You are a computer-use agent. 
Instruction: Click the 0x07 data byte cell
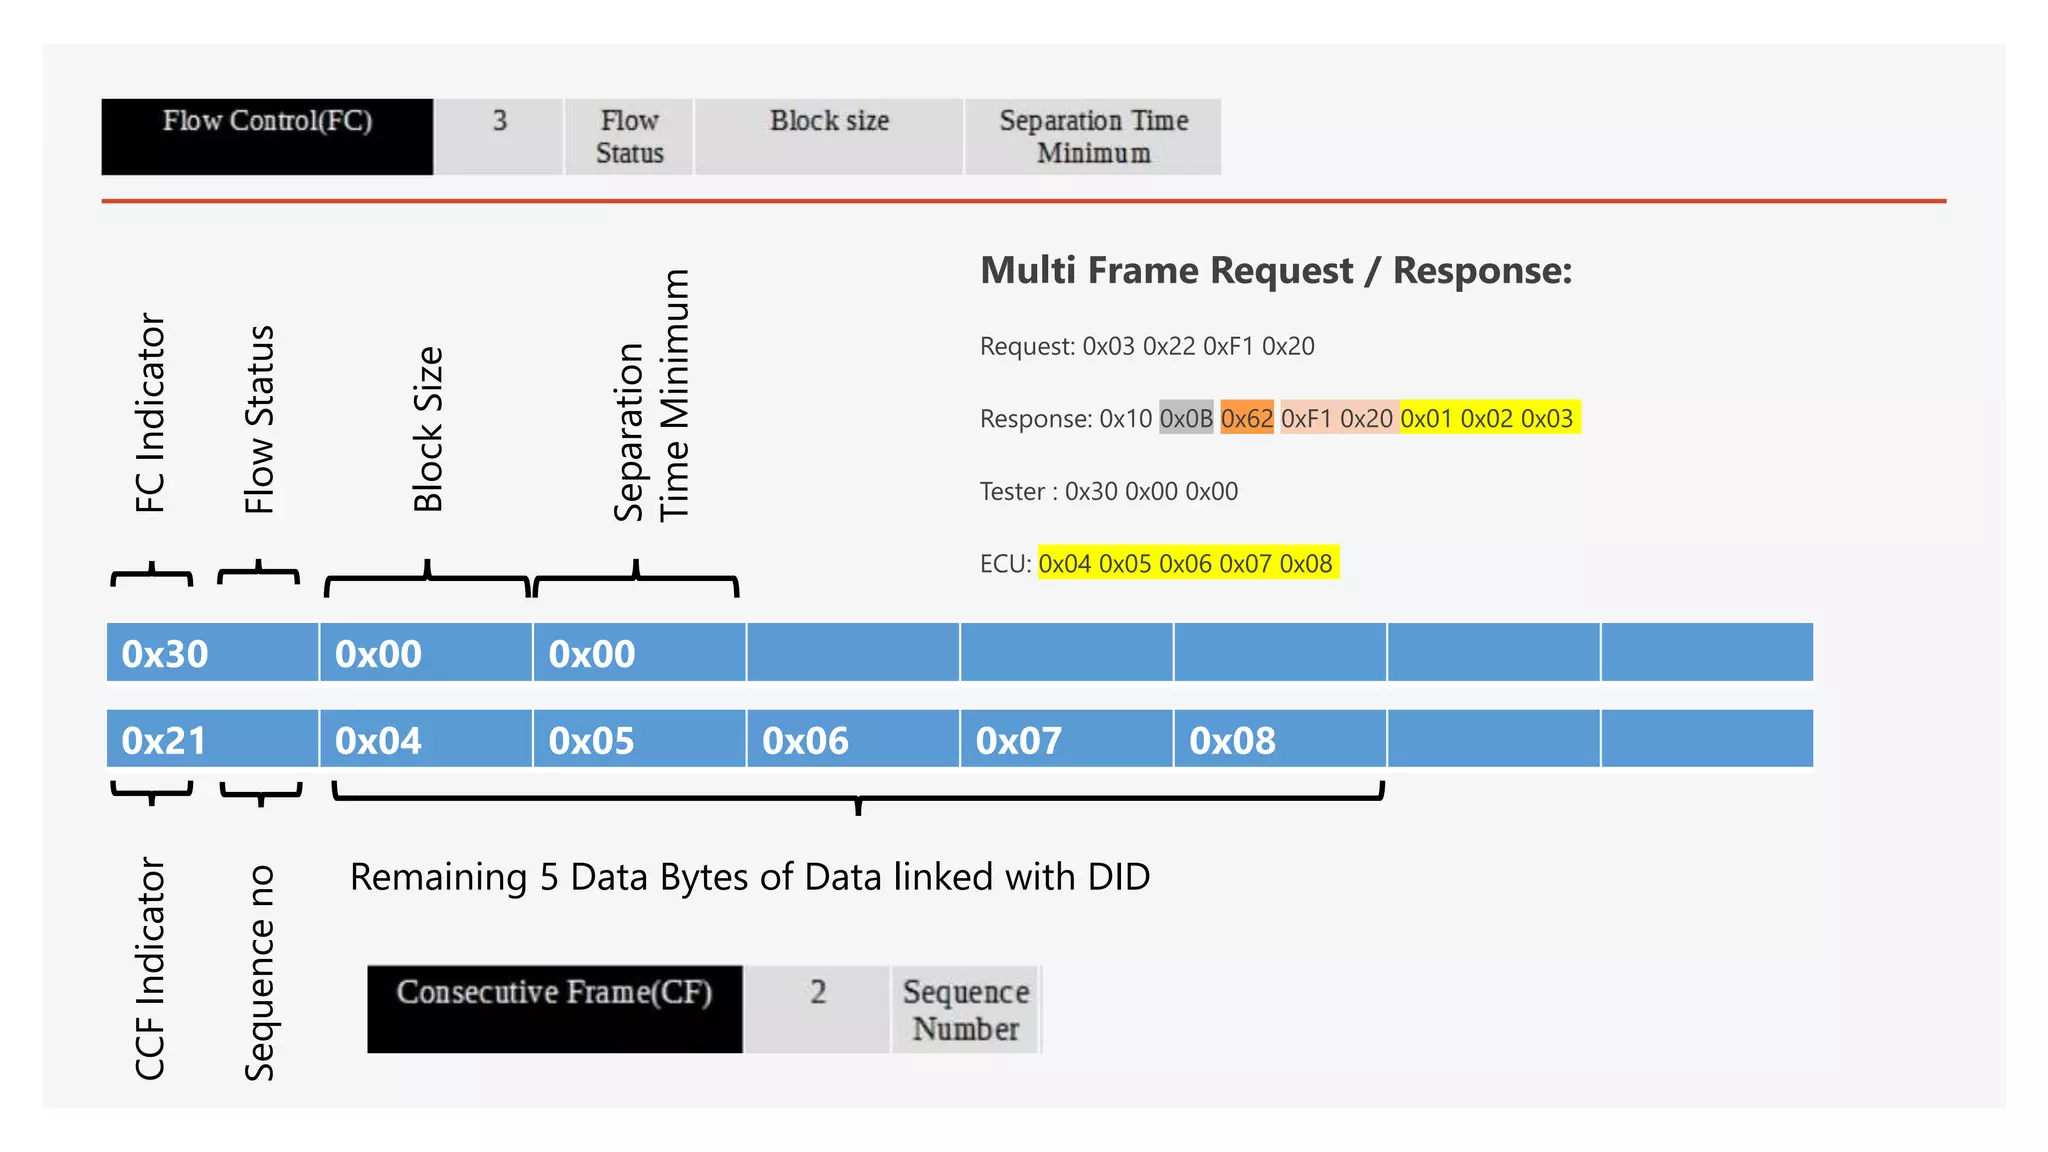click(x=1066, y=740)
